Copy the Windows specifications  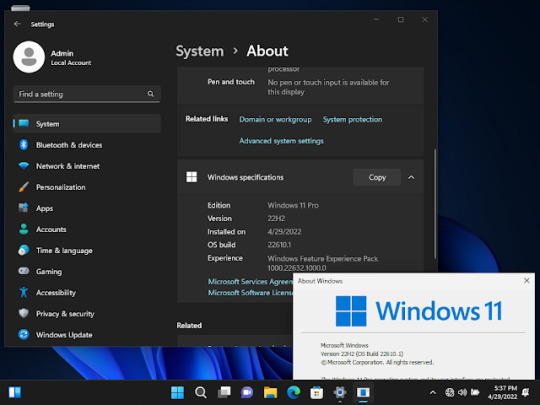pyautogui.click(x=377, y=177)
